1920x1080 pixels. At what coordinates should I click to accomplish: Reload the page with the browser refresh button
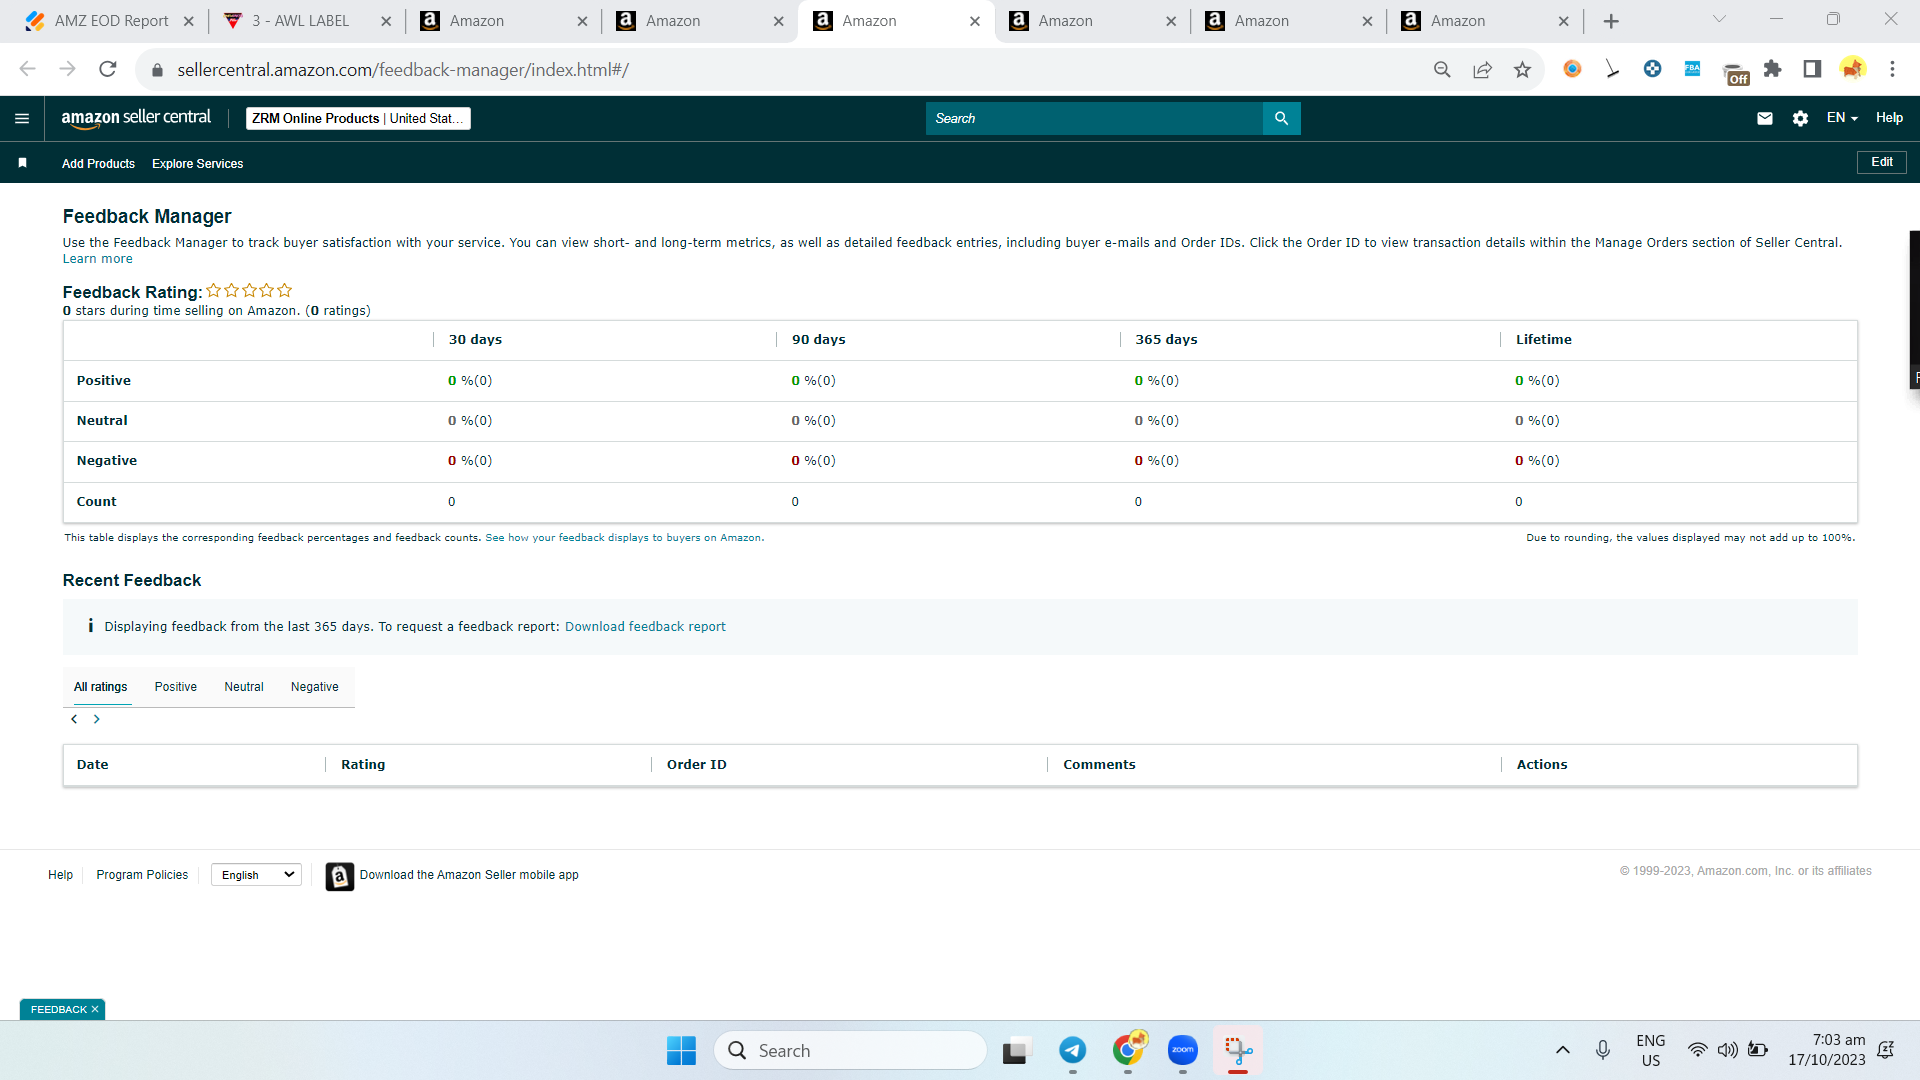point(108,69)
